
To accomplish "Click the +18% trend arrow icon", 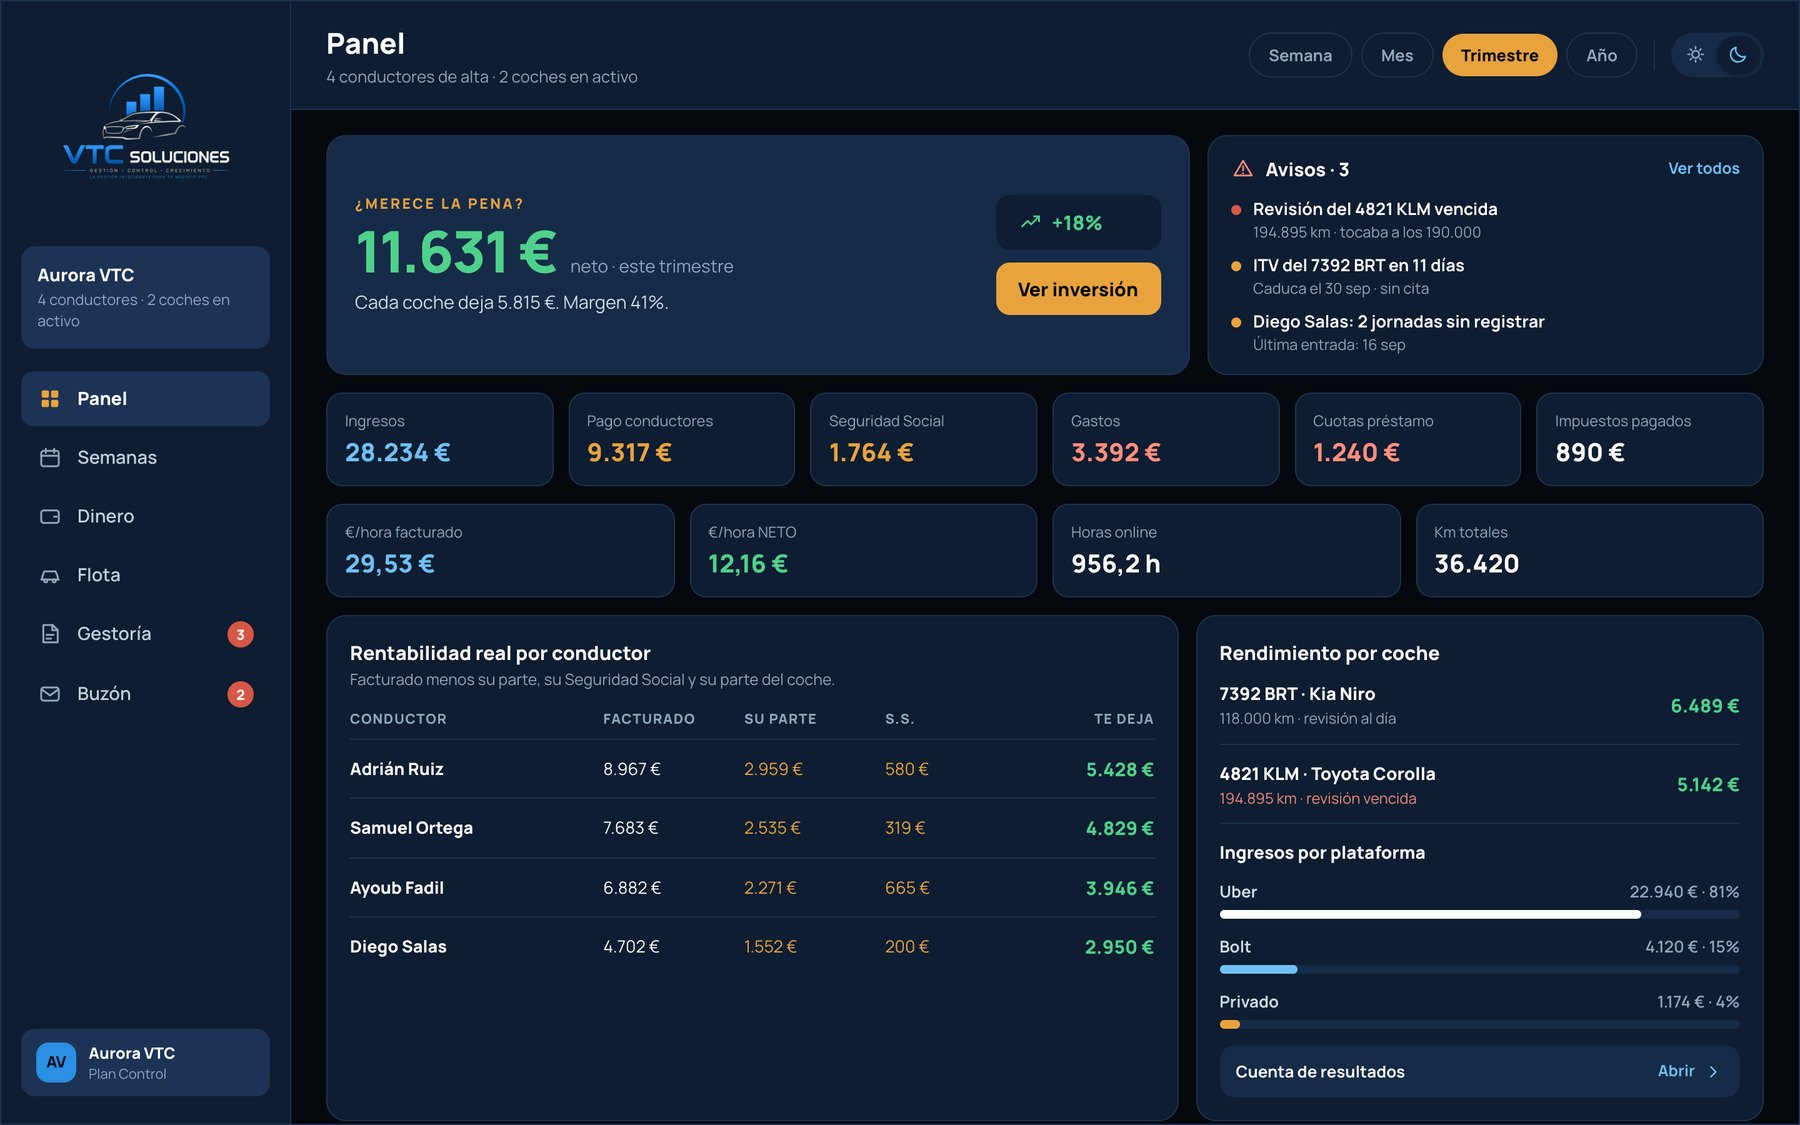I will point(1031,222).
